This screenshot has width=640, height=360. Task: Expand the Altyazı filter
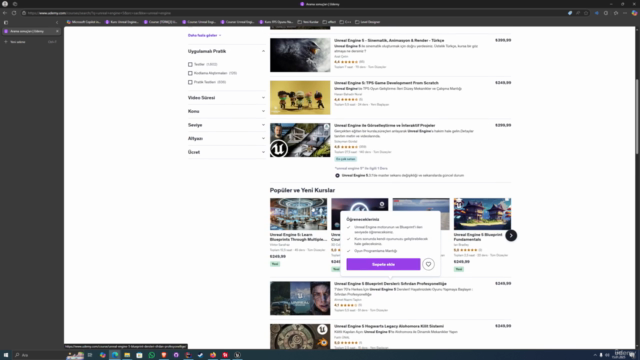tap(227, 138)
